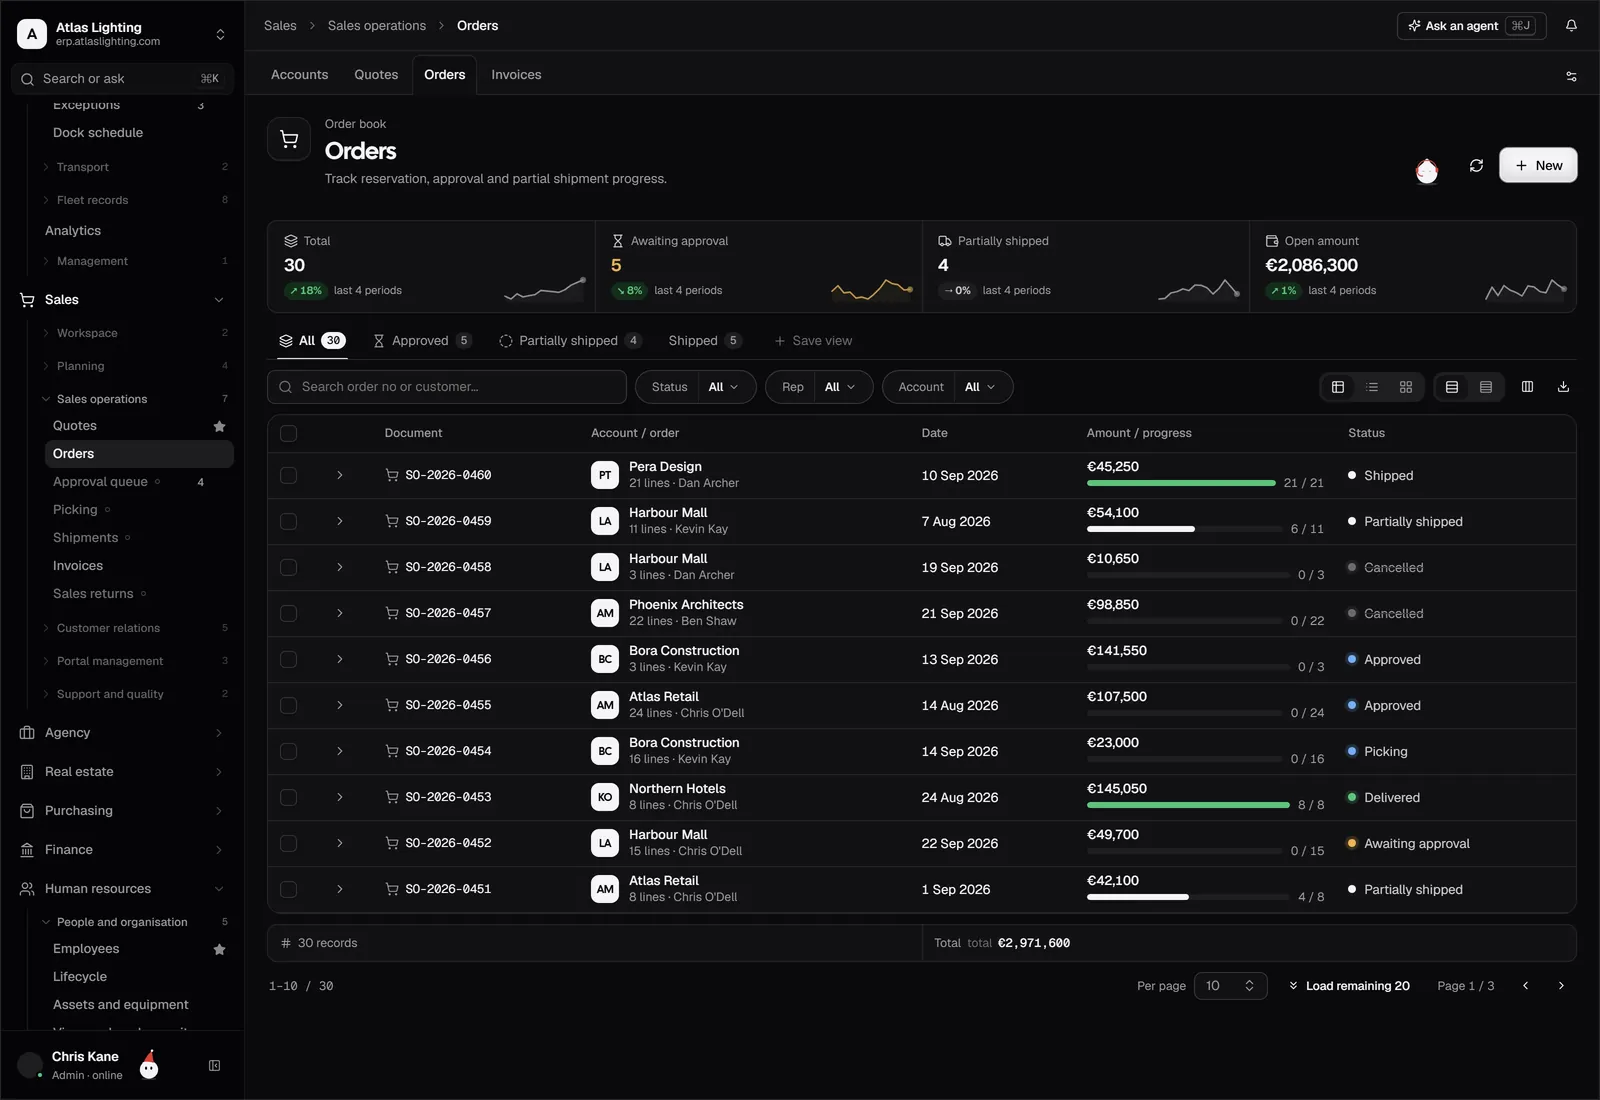Screen dimensions: 1600x1100
Task: Check the box for SO-2026-0460
Action: [x=289, y=475]
